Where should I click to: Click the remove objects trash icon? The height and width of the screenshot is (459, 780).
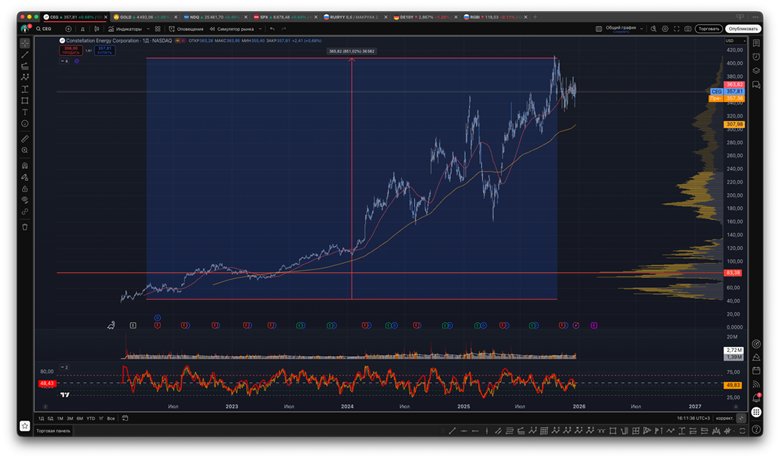[25, 227]
